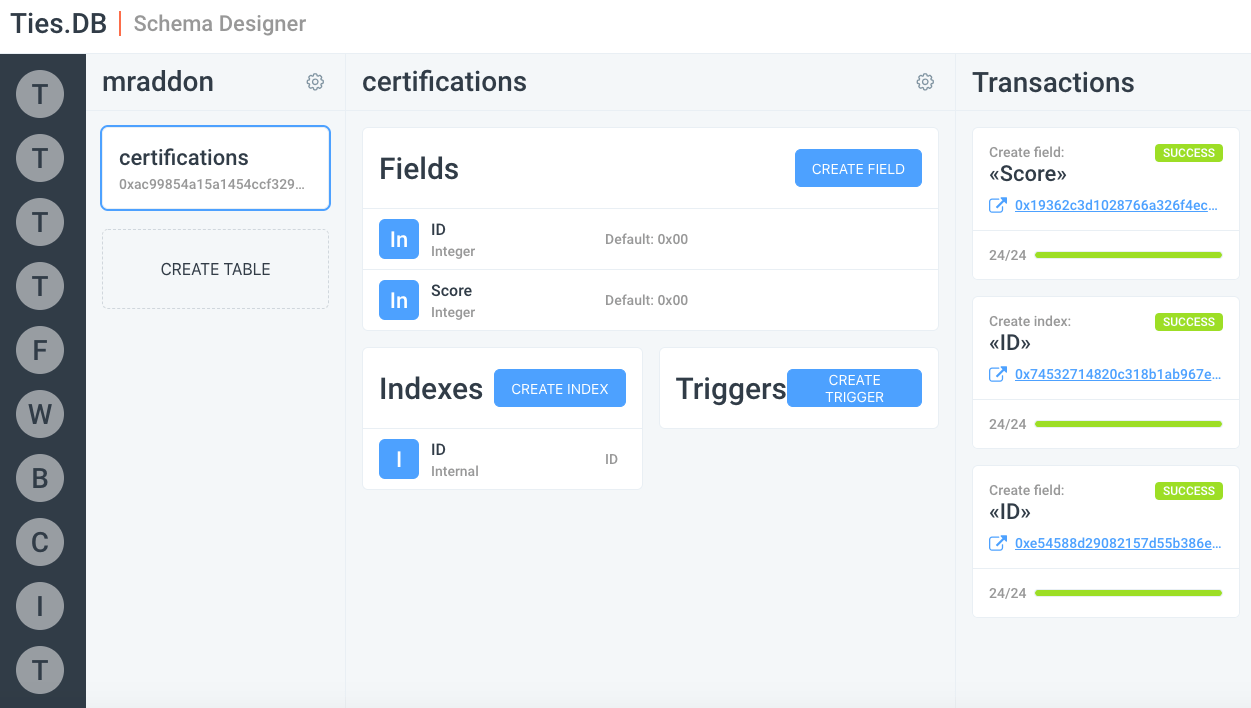Viewport: 1251px width, 708px height.
Task: Open transaction hash link 0x19362c3d1028766a326f4ec
Action: pos(1117,205)
